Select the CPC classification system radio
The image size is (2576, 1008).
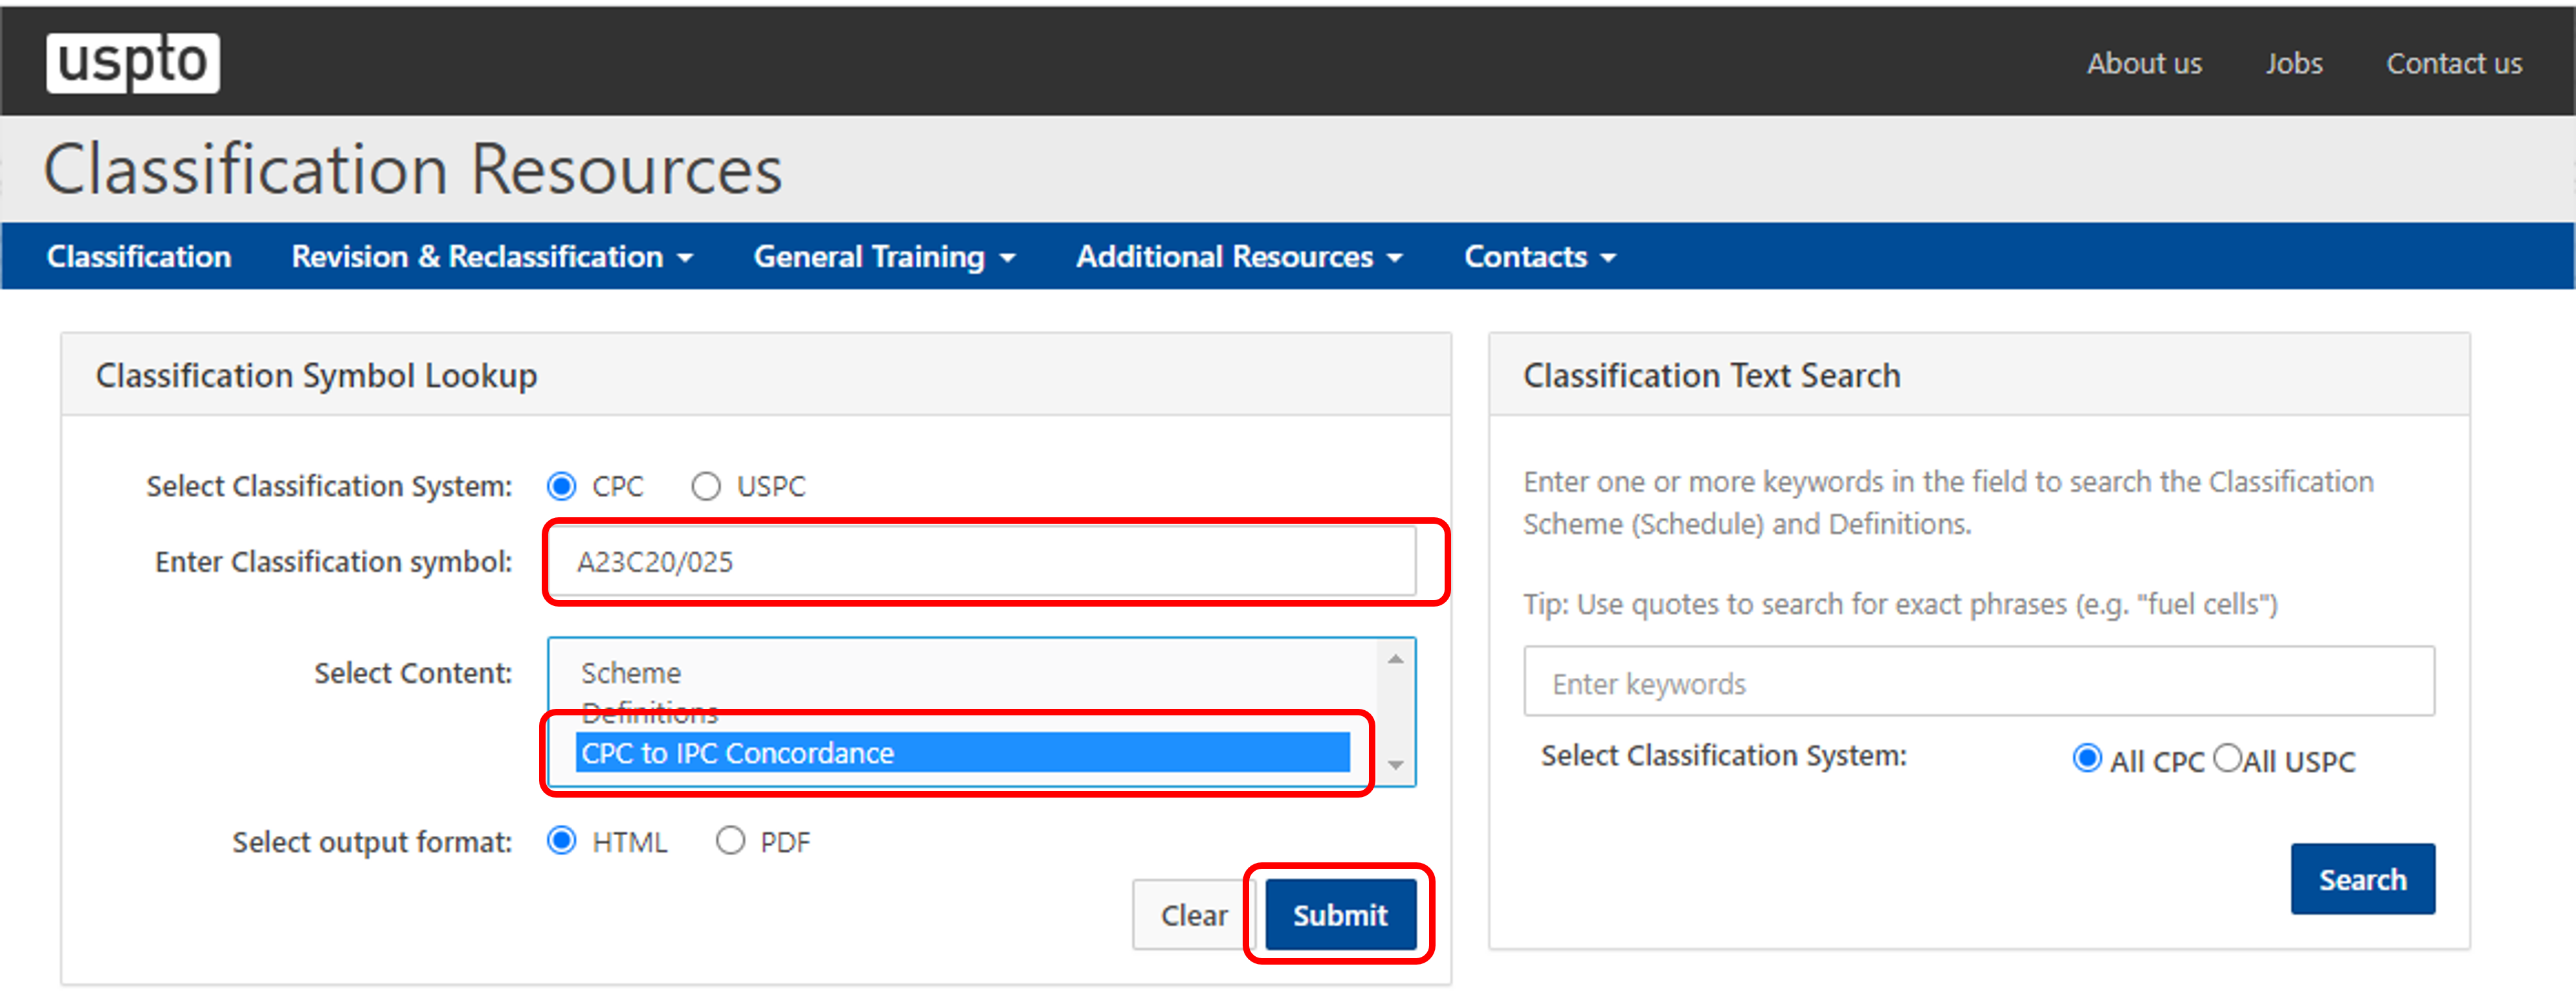click(562, 486)
